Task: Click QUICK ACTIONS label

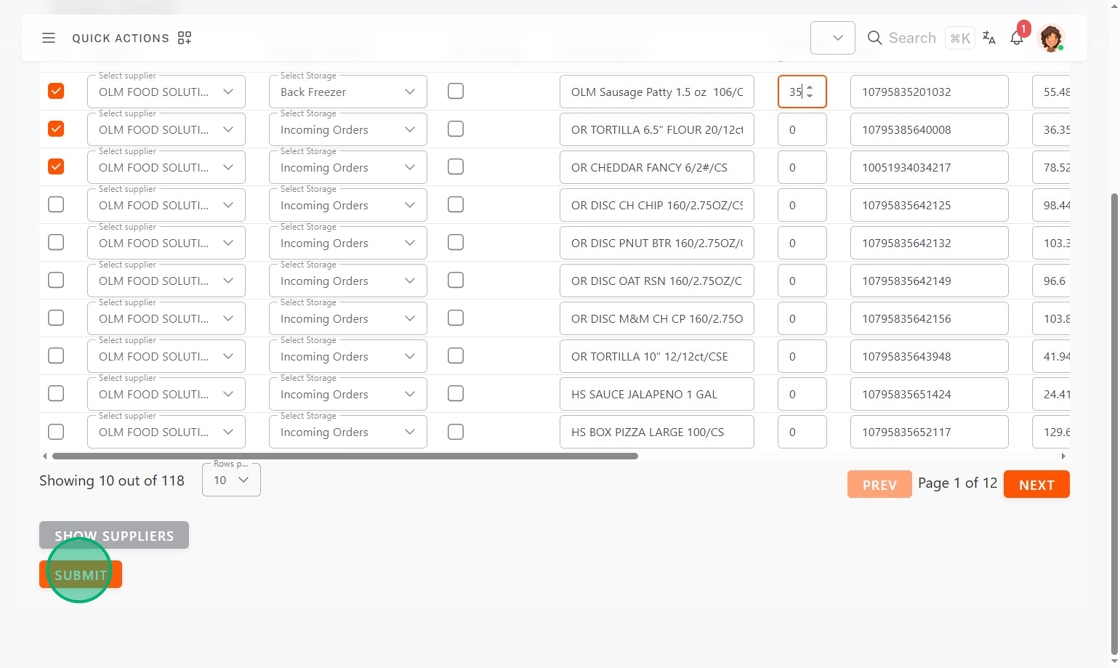Action: [121, 38]
